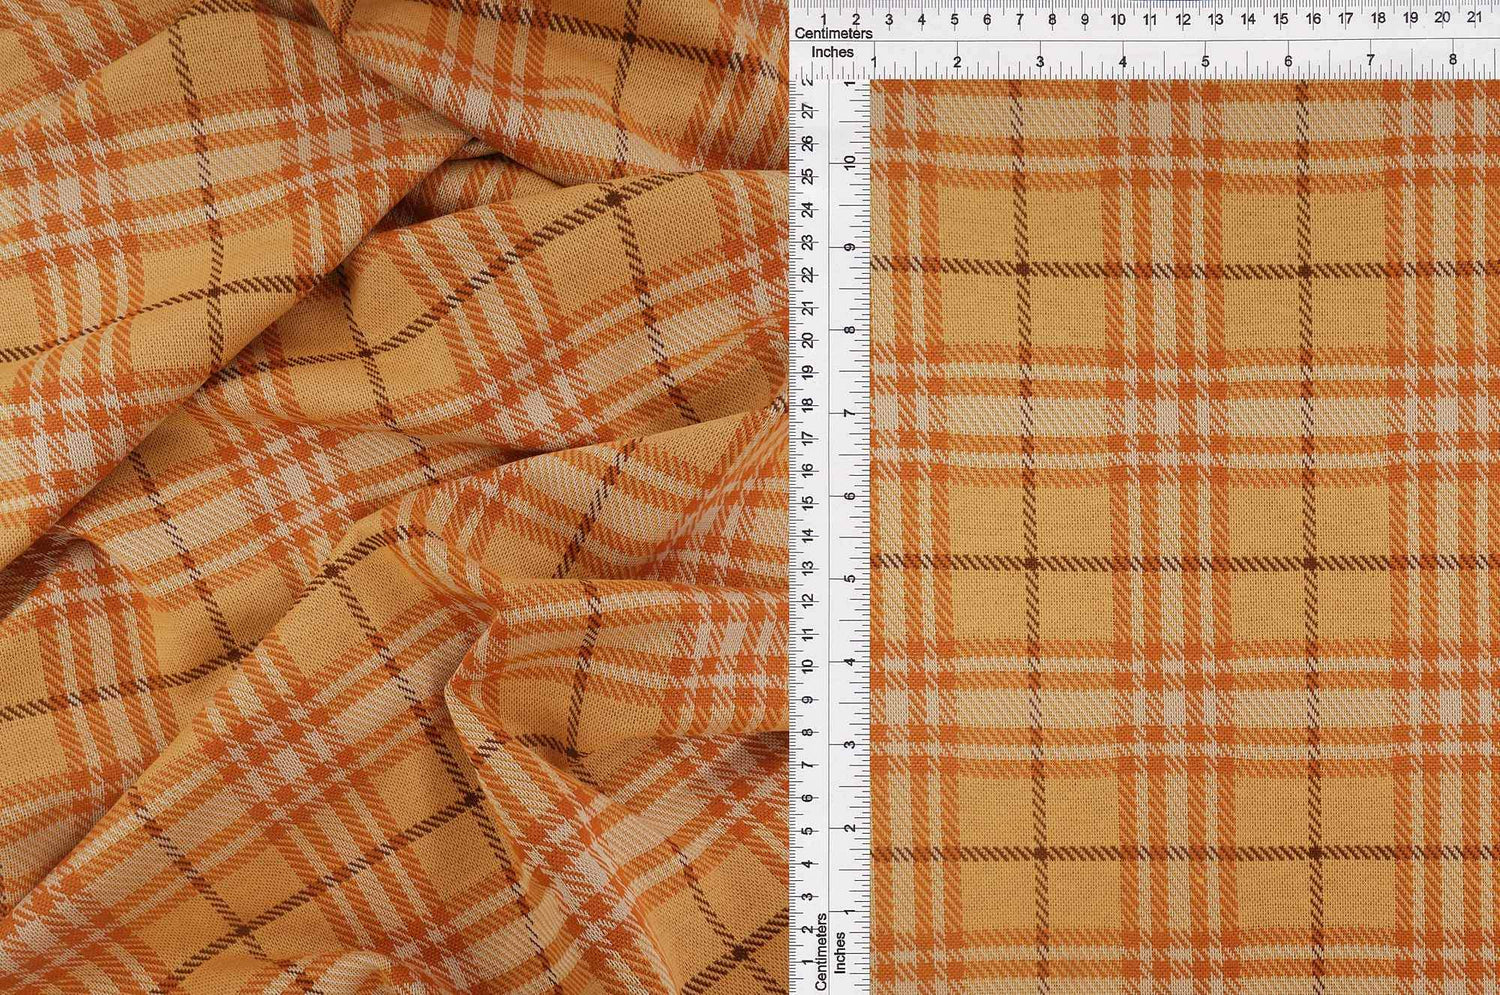Click the 27 cm mark on vertical ruler
This screenshot has width=1500, height=995.
pyautogui.click(x=807, y=112)
